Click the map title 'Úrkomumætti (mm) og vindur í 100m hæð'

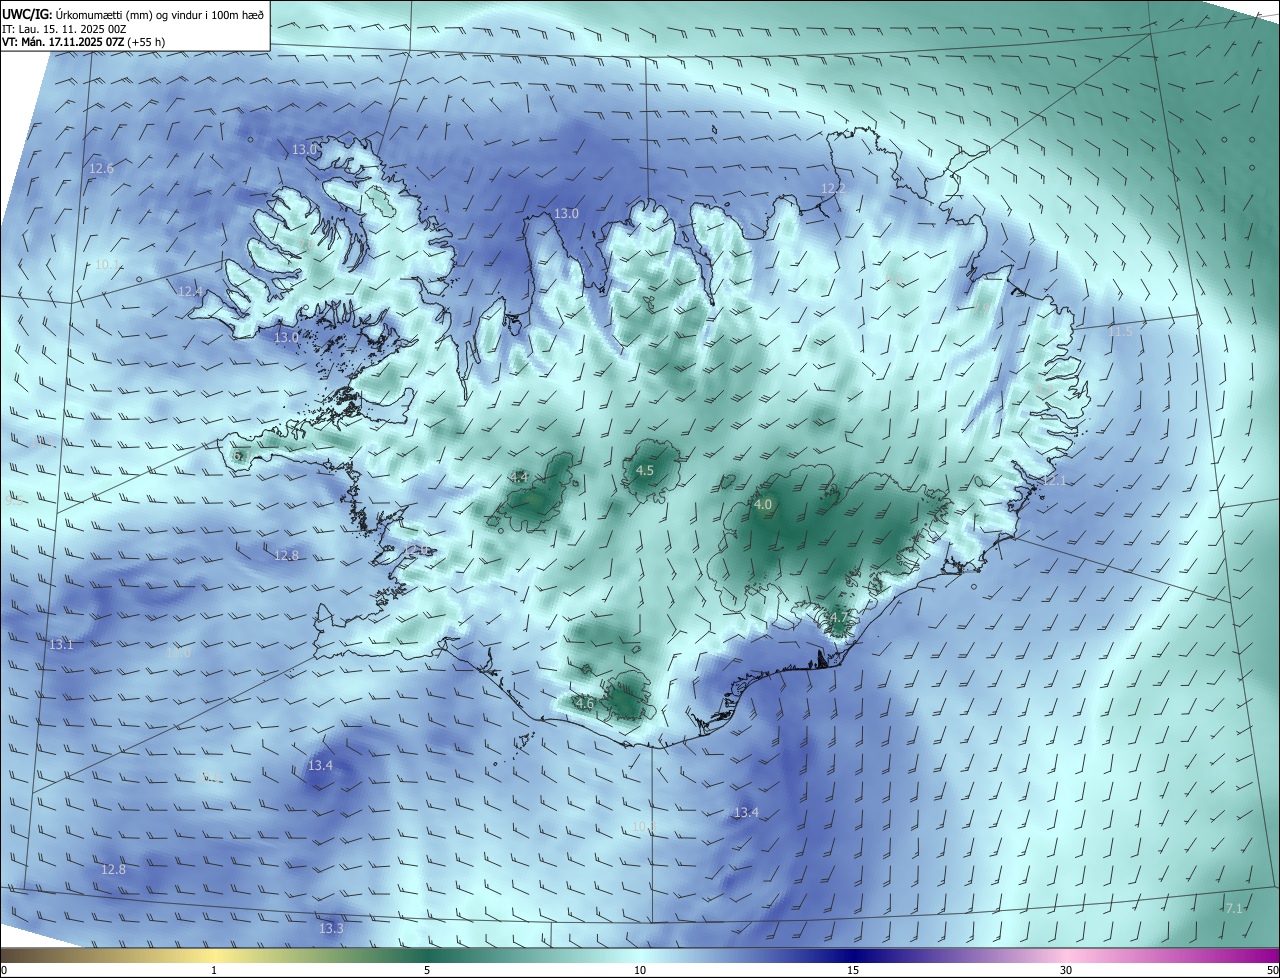click(159, 14)
